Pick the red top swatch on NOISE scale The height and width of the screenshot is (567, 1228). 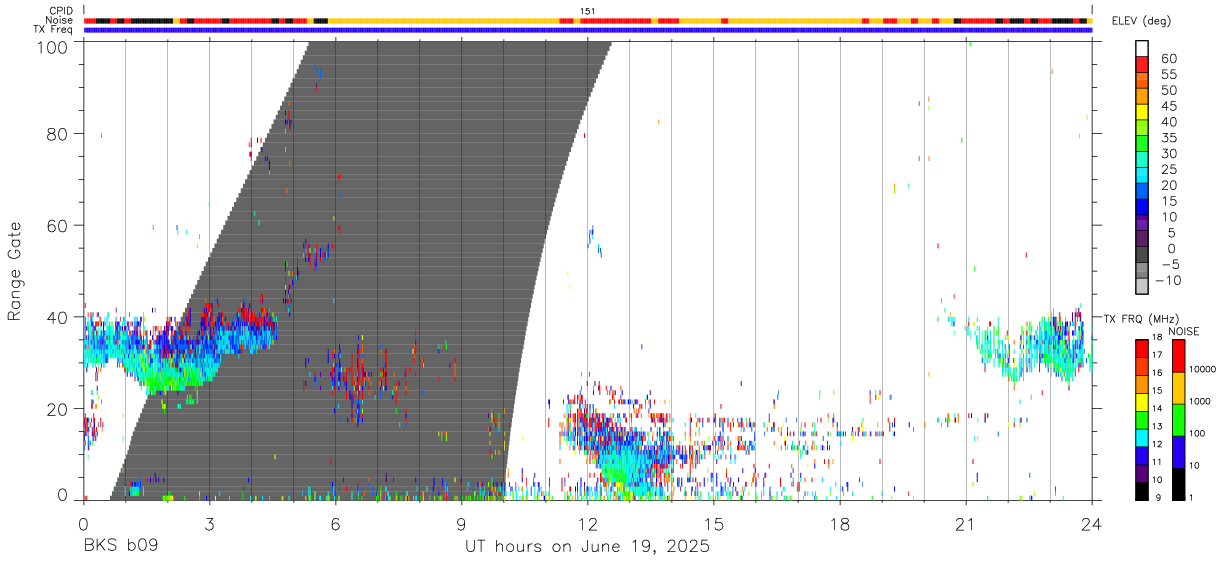click(1178, 355)
